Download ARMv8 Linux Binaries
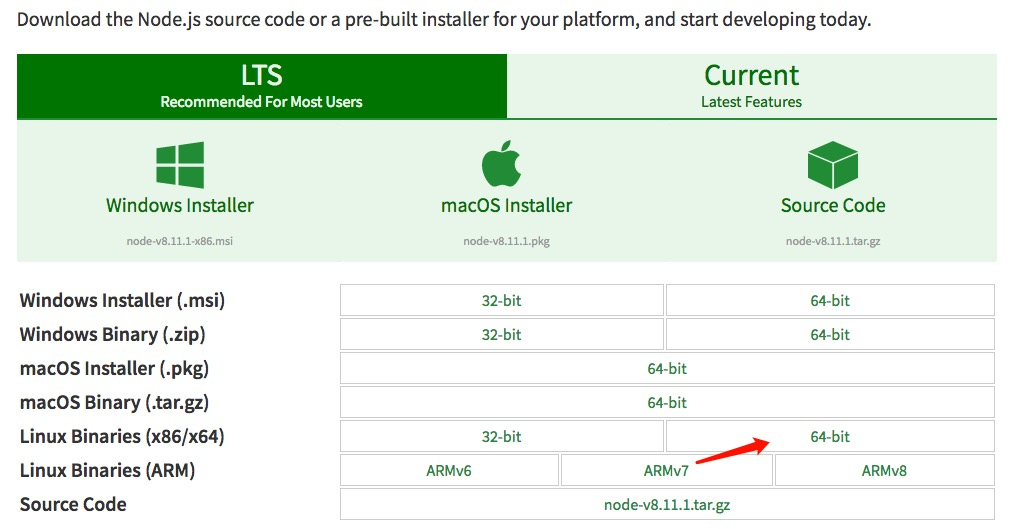The height and width of the screenshot is (529, 1015). pos(884,471)
